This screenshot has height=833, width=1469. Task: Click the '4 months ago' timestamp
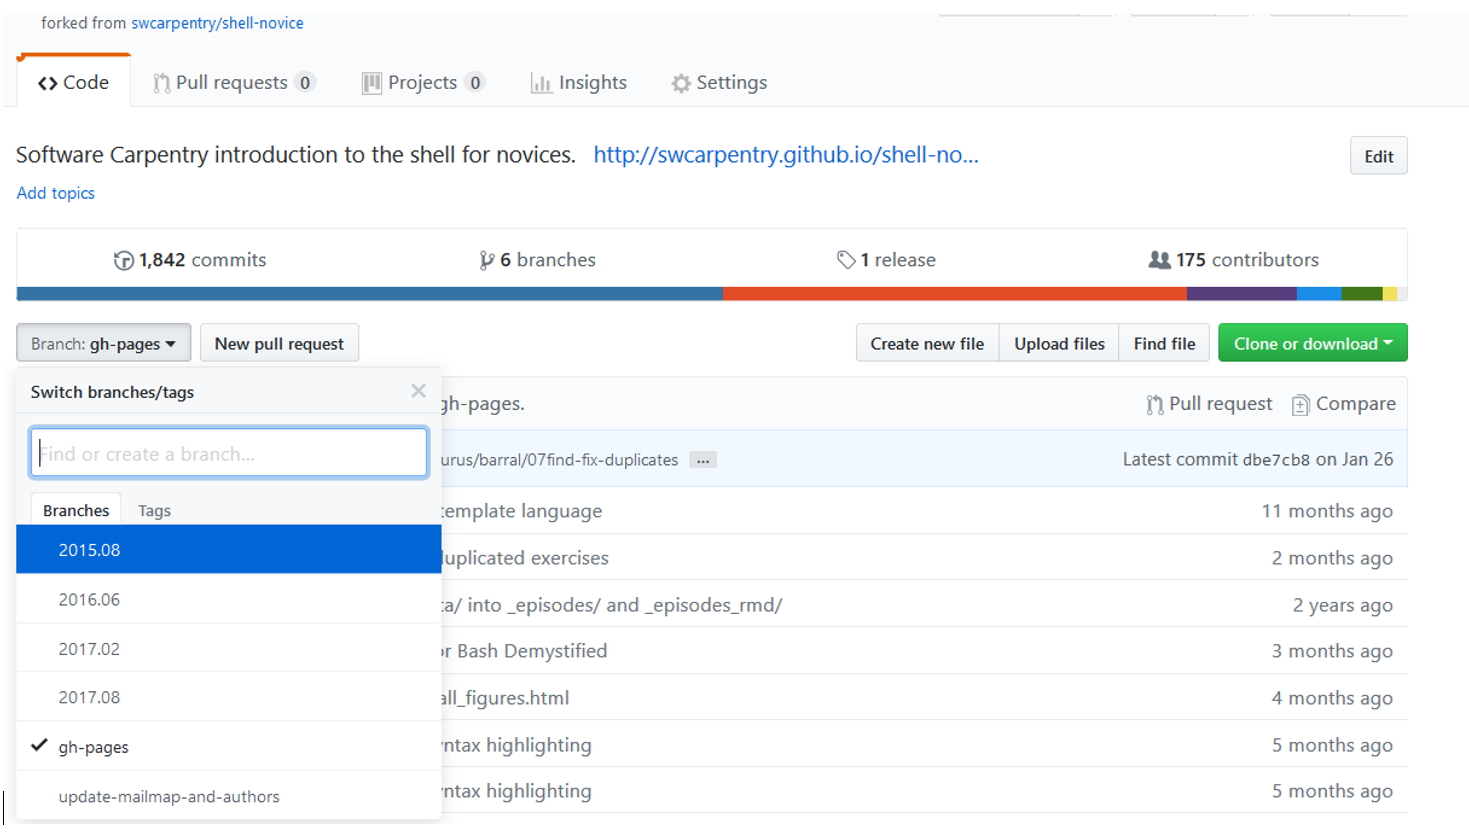click(1332, 698)
